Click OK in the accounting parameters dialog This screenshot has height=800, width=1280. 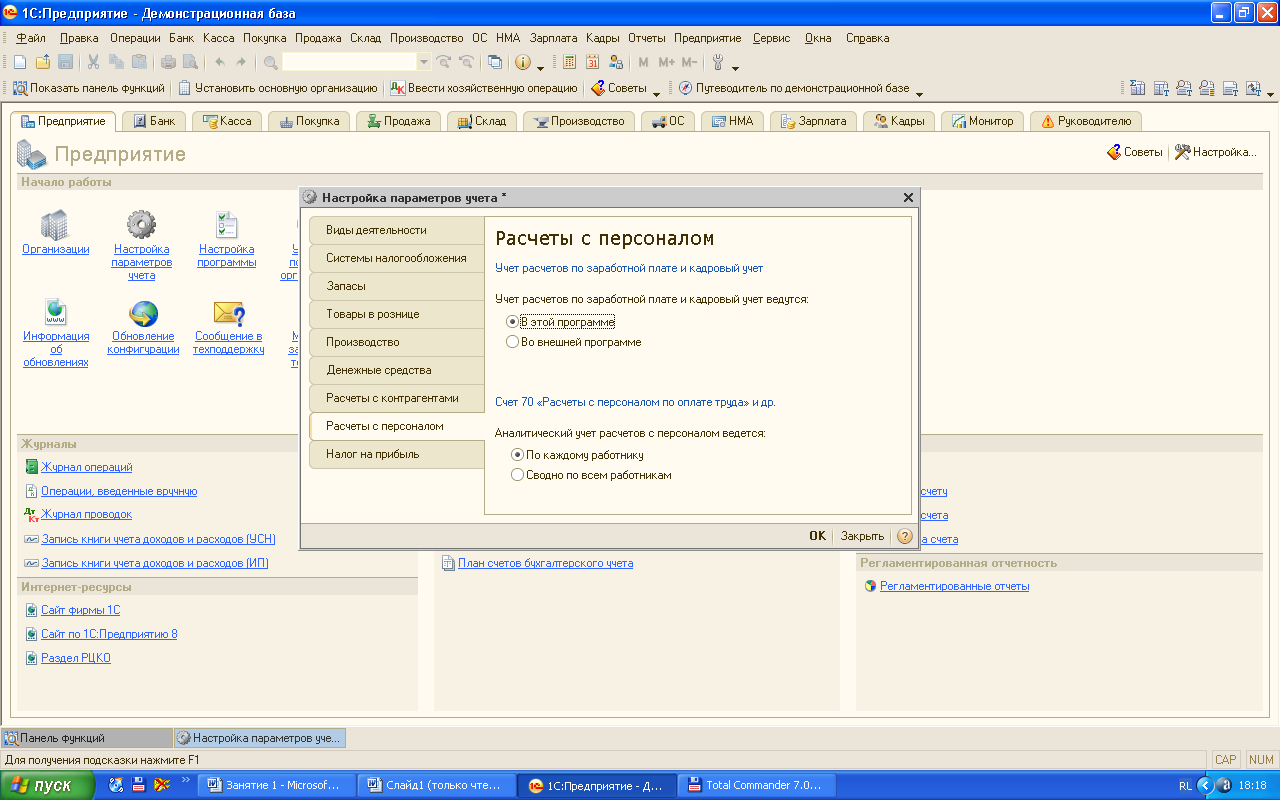click(x=817, y=536)
